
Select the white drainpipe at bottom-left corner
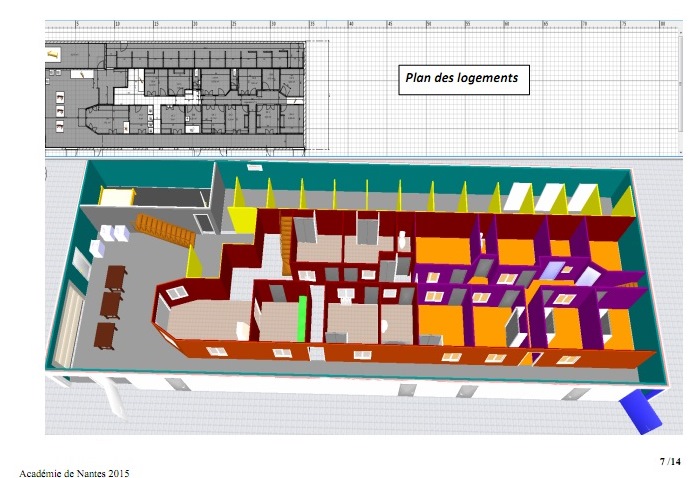[116, 398]
